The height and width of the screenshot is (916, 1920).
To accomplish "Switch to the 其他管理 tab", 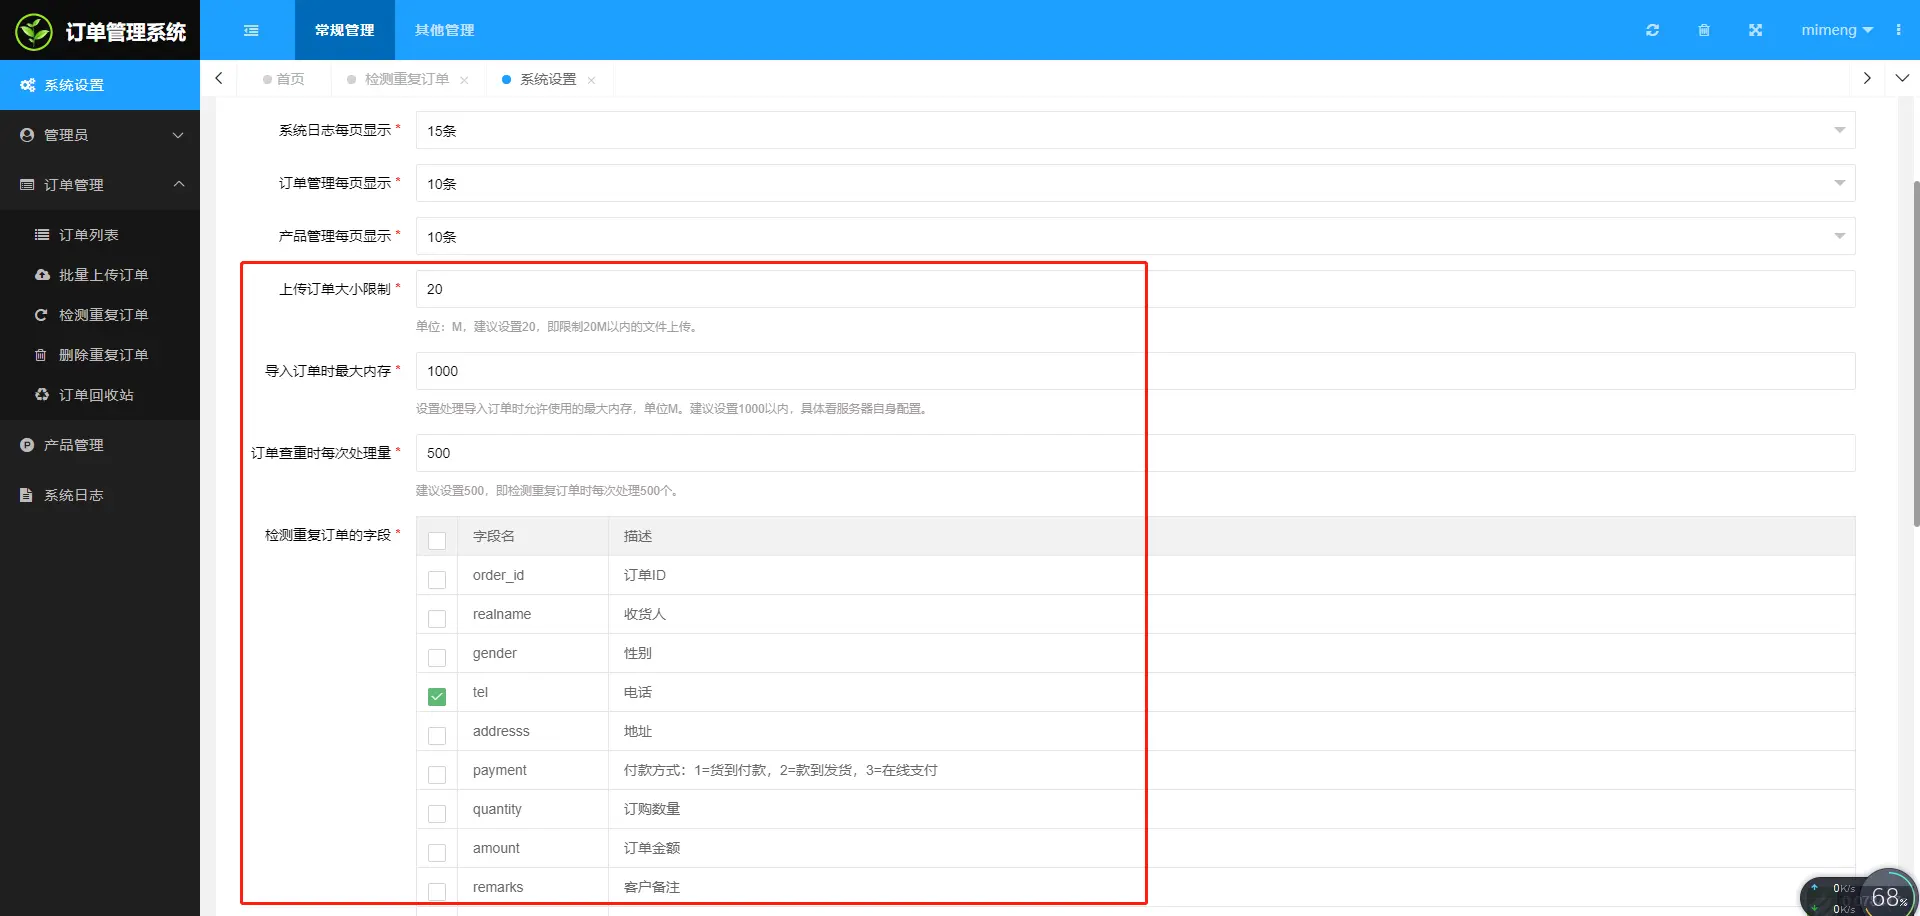I will pos(443,30).
